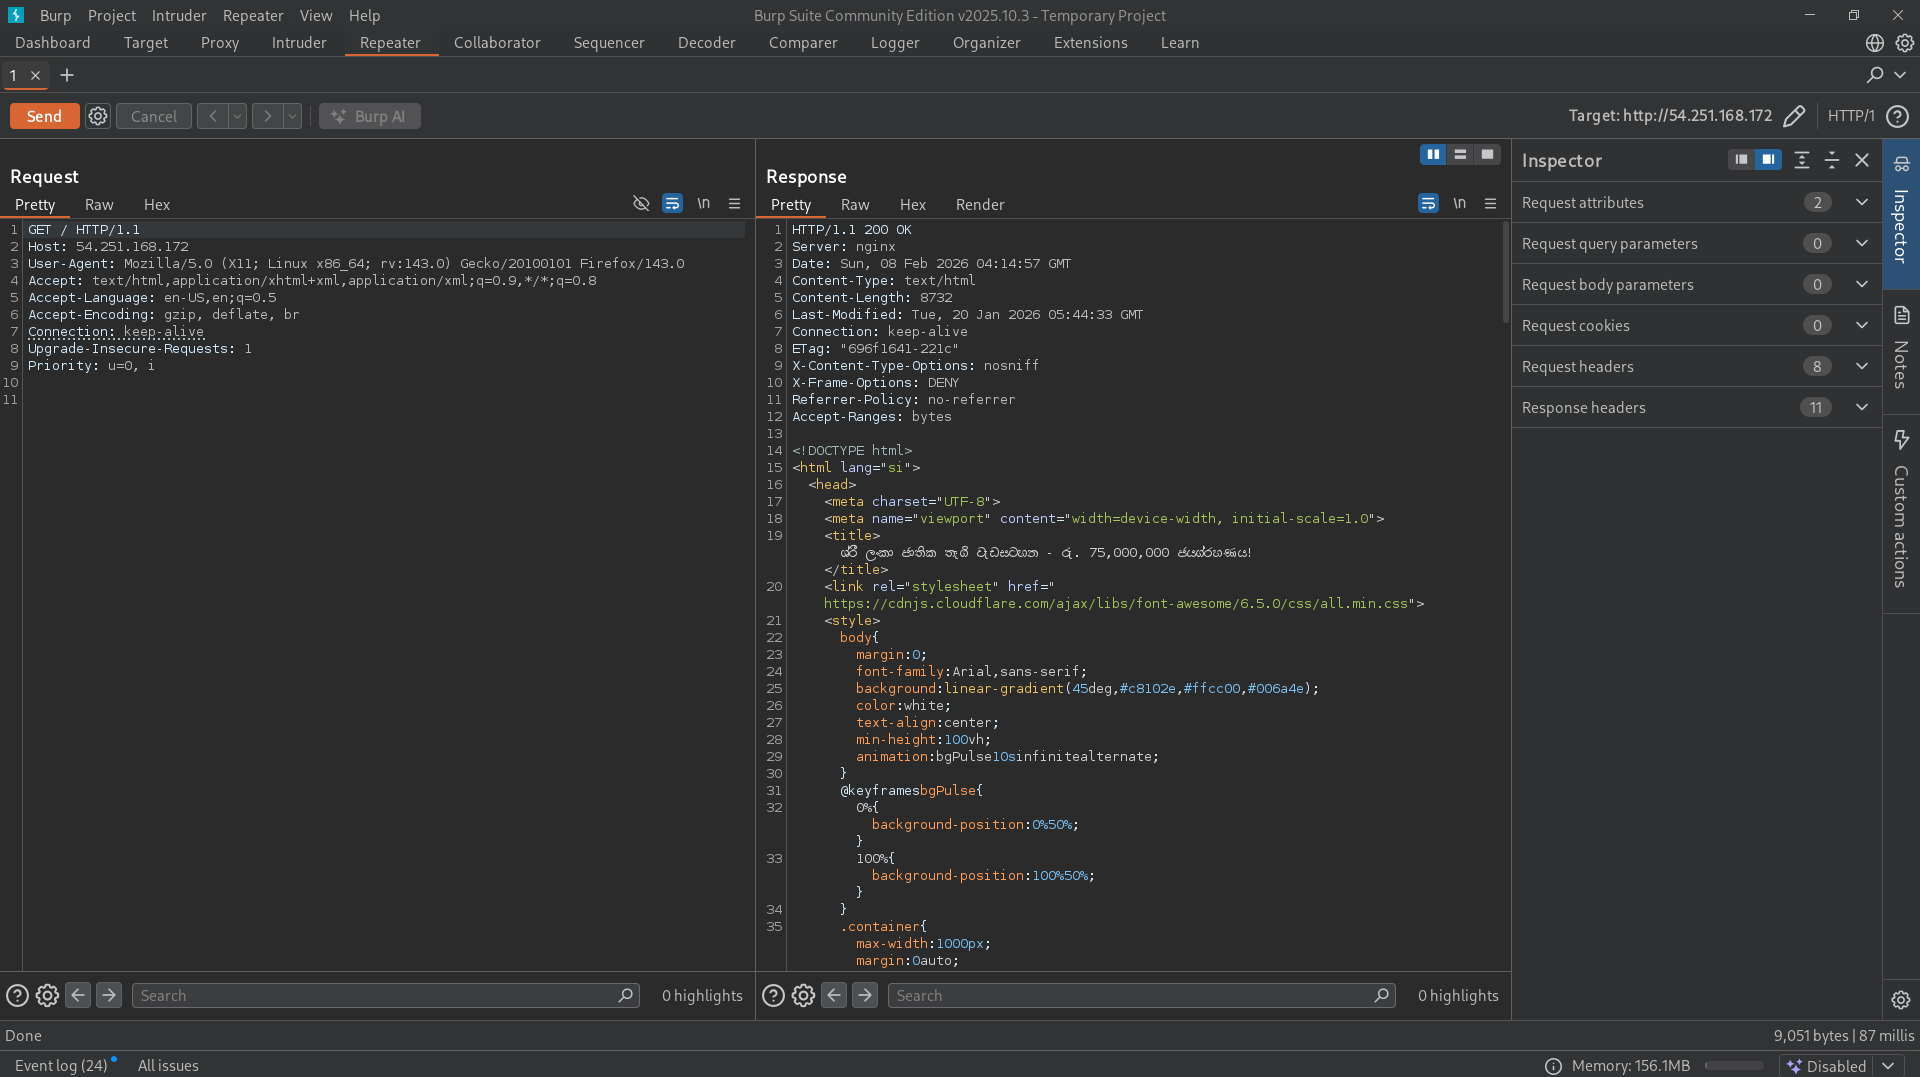Viewport: 1920px width, 1077px height.
Task: Open the Proxy tab
Action: pyautogui.click(x=219, y=43)
